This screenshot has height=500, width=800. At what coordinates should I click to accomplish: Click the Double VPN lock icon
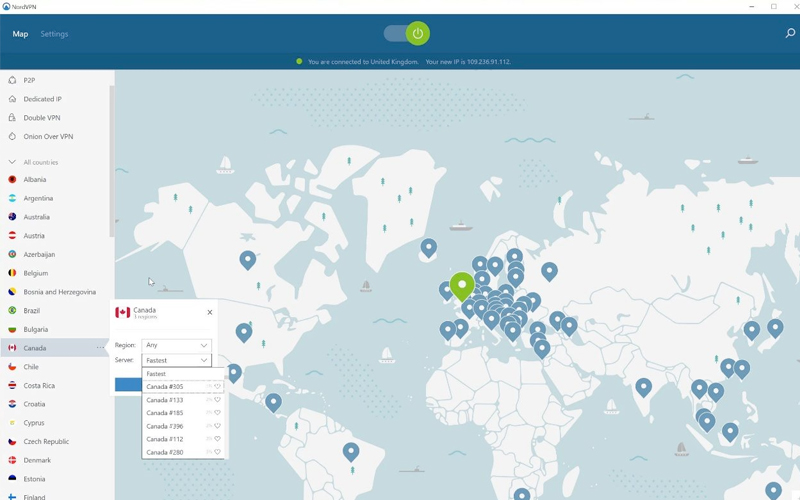click(x=12, y=118)
